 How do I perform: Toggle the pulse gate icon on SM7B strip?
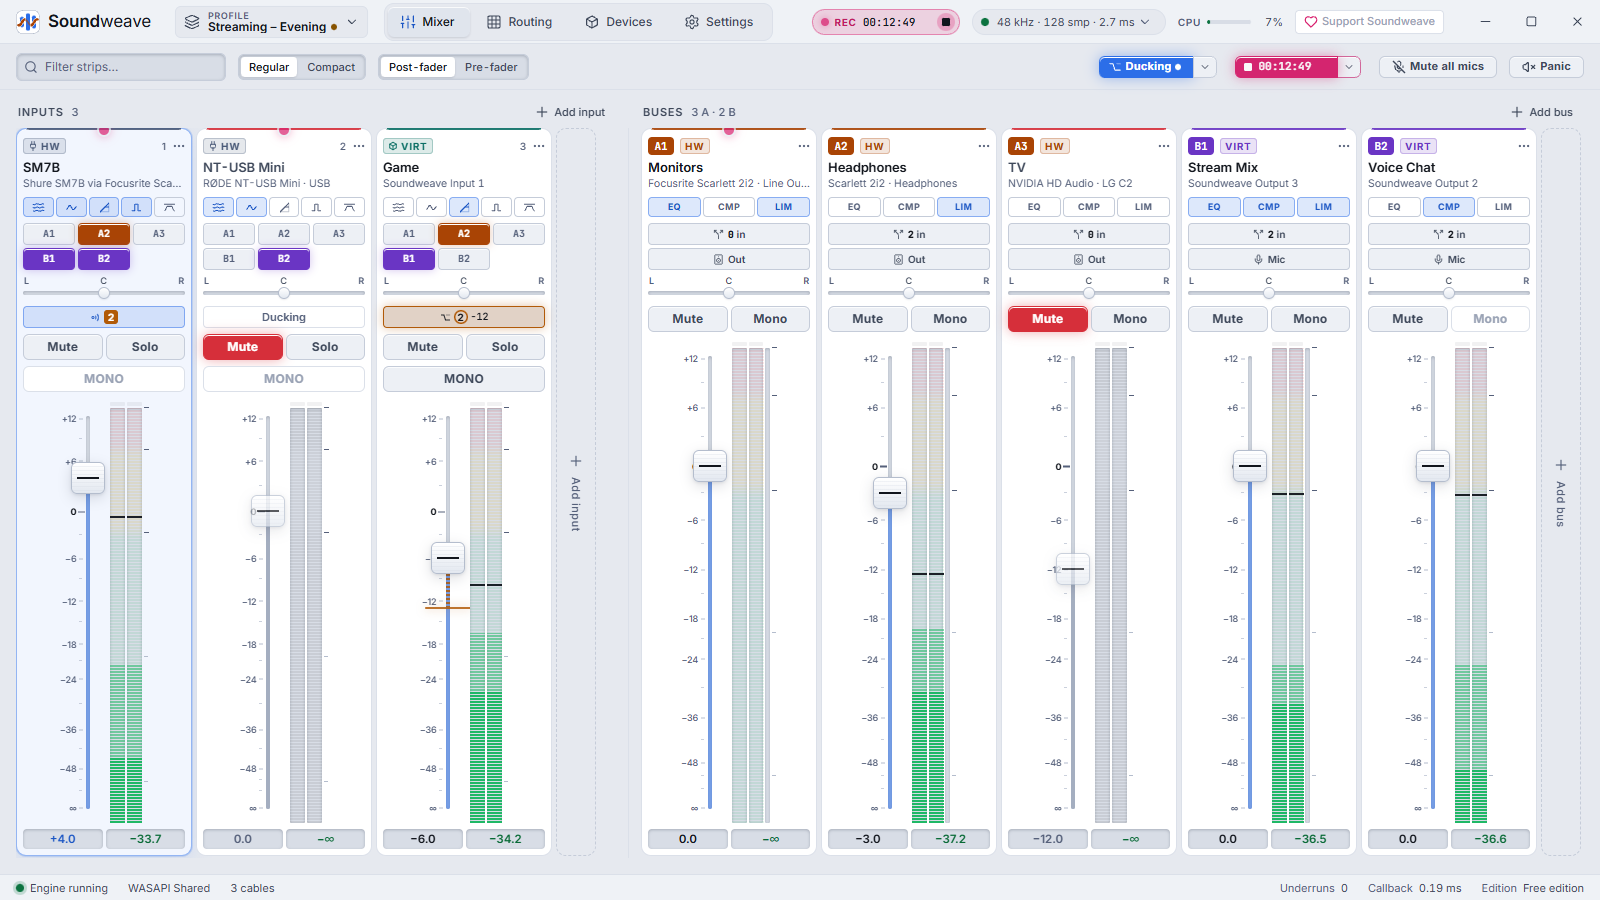(136, 207)
